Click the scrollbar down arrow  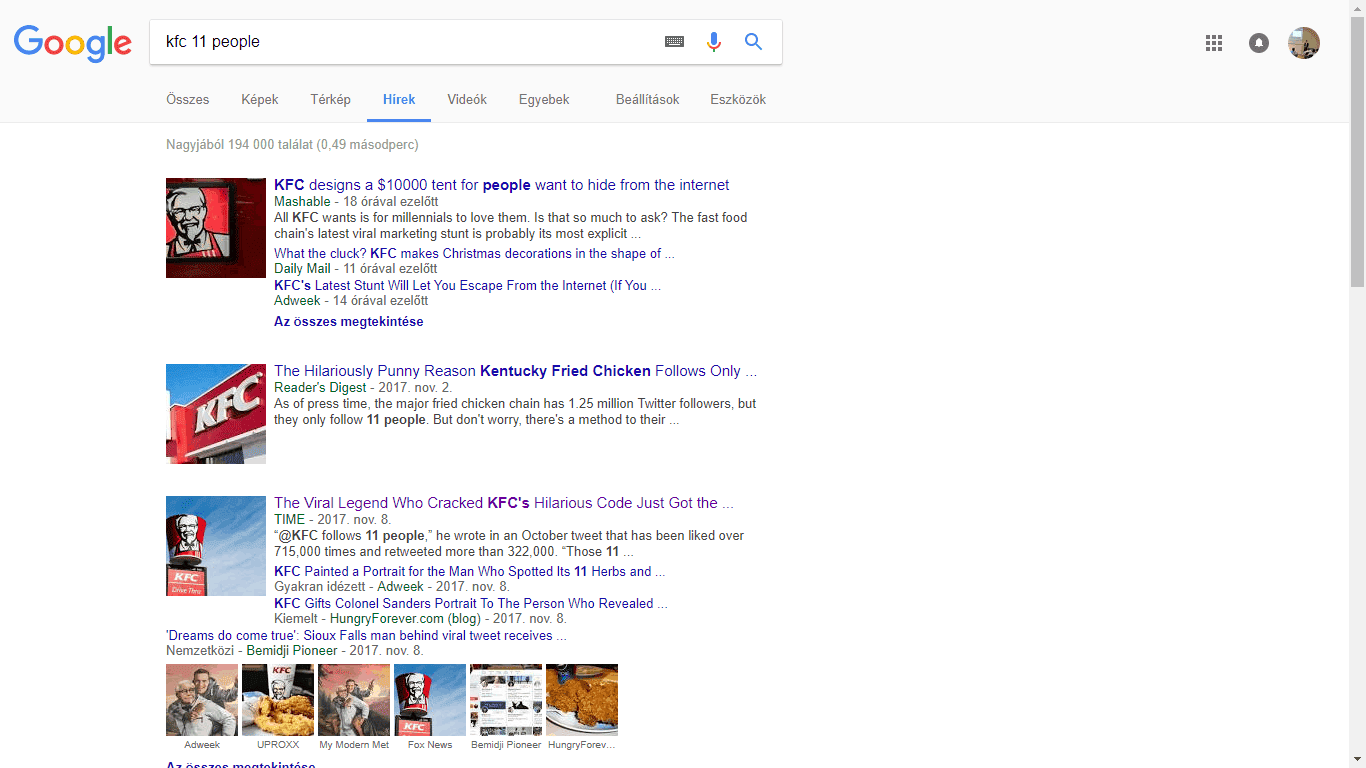pyautogui.click(x=1357, y=759)
